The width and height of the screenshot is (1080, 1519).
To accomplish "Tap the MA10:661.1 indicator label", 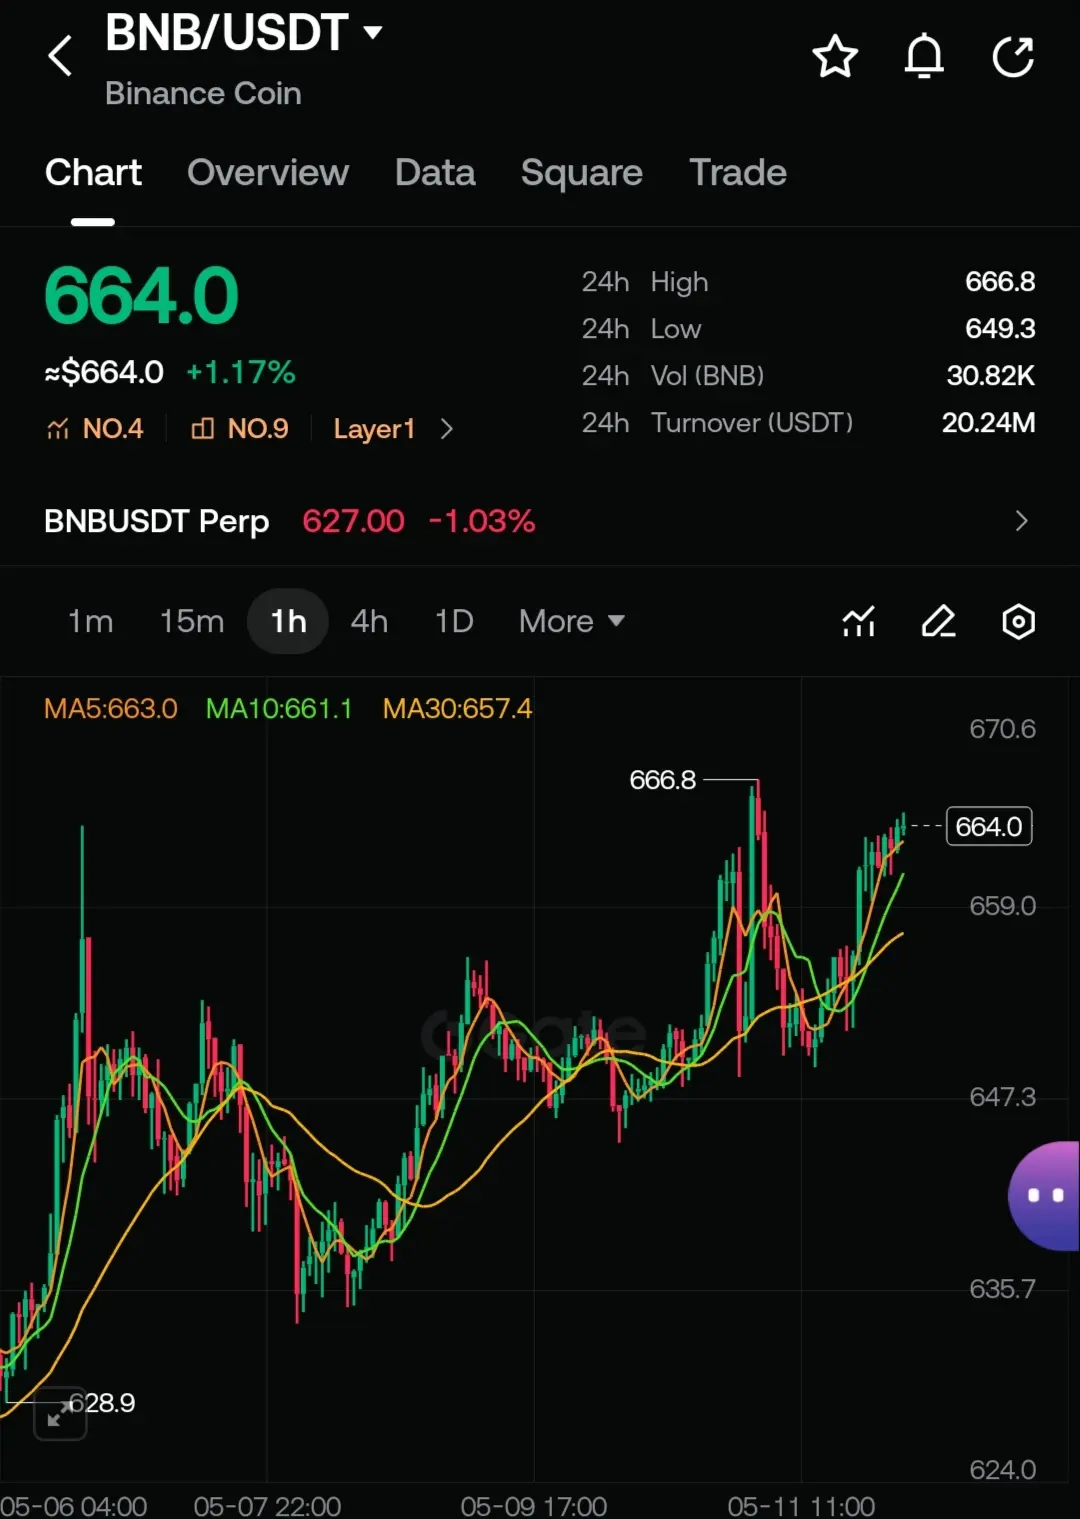I will [279, 709].
